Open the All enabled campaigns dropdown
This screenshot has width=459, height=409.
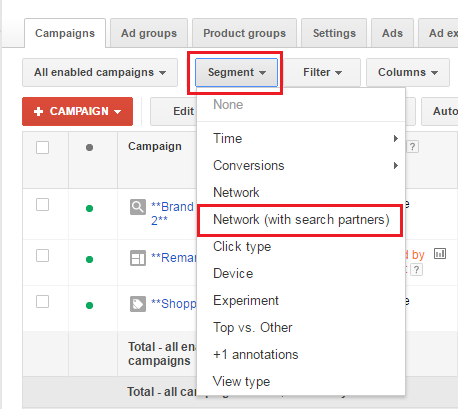pos(100,72)
